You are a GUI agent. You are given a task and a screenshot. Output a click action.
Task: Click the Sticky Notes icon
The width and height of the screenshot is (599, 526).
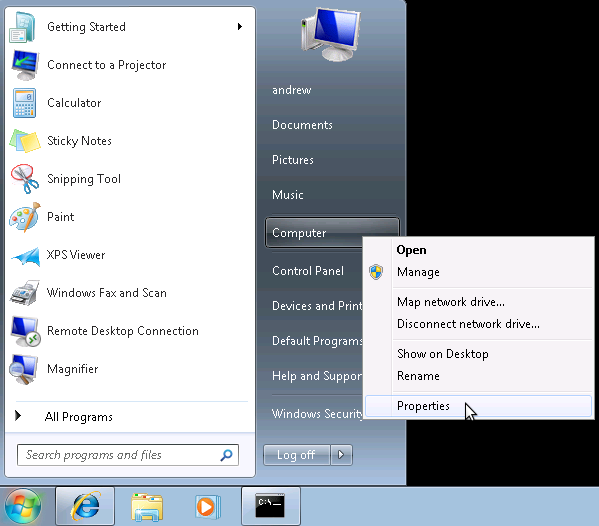click(x=24, y=141)
